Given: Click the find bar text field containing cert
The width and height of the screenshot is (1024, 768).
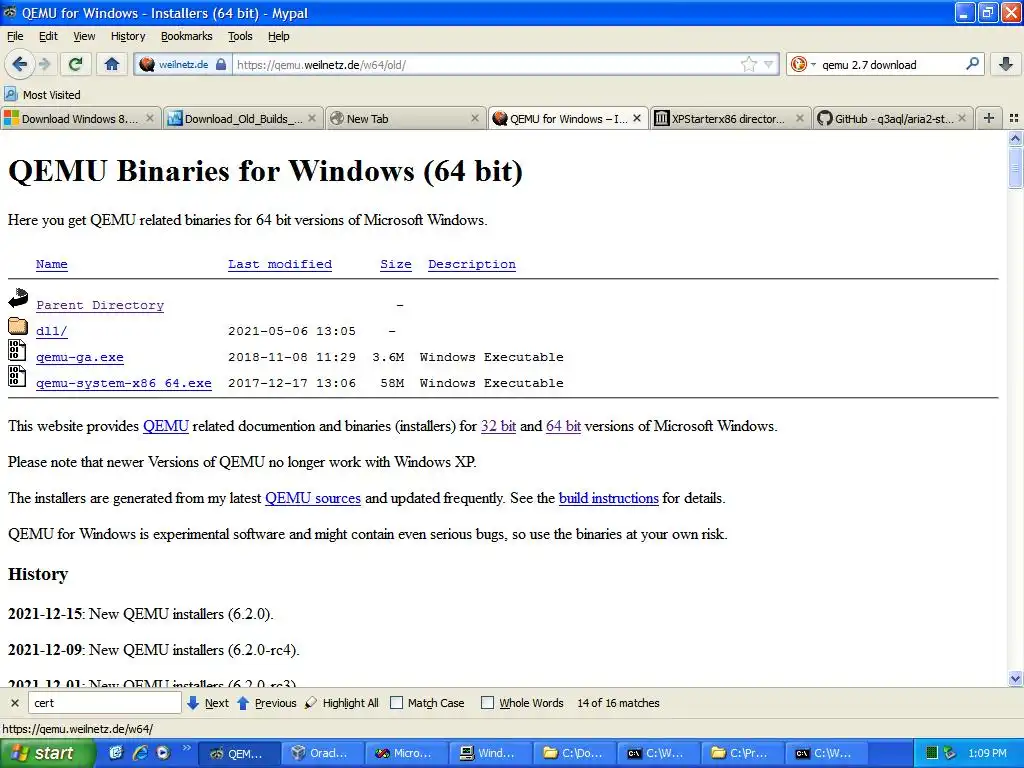Looking at the screenshot, I should tap(104, 703).
